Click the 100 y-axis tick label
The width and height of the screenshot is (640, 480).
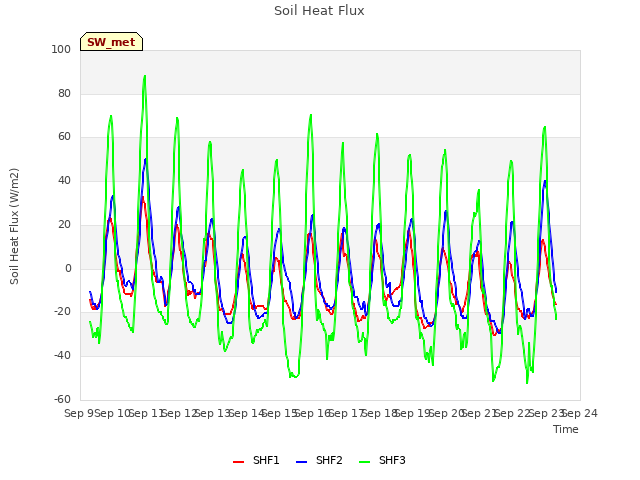(61, 49)
